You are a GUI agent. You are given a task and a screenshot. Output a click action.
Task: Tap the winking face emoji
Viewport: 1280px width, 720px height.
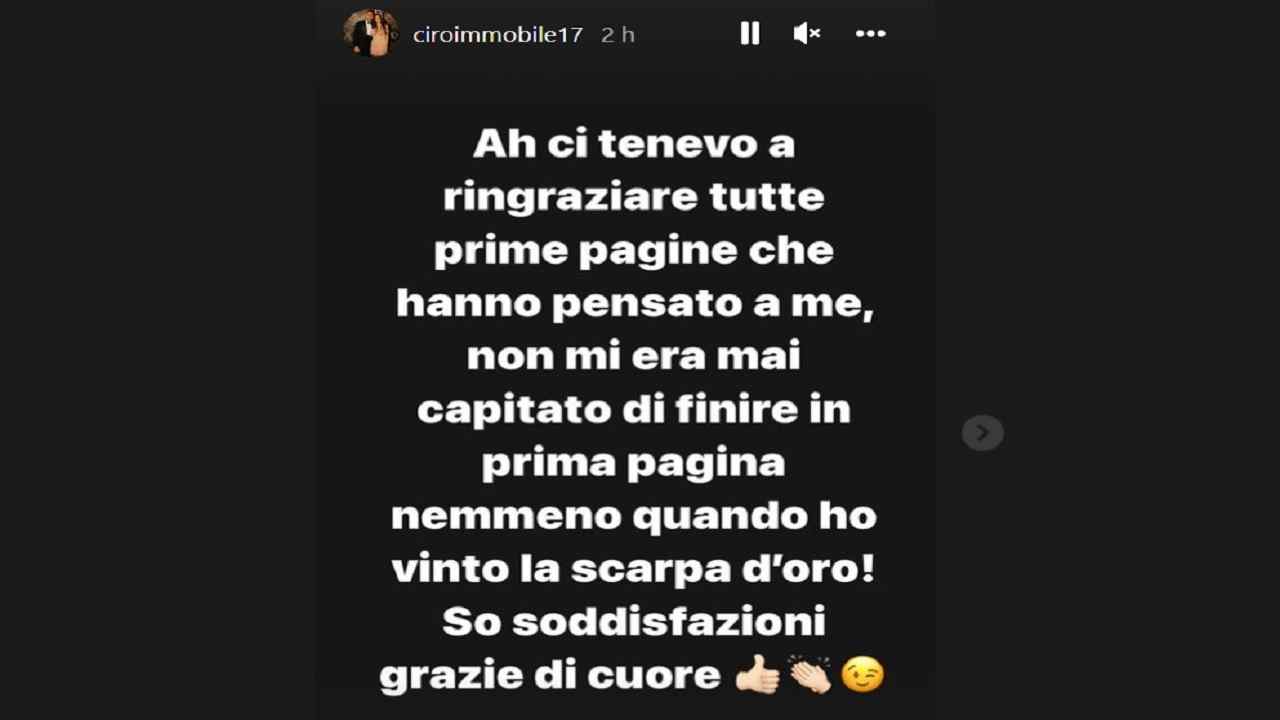(x=863, y=676)
